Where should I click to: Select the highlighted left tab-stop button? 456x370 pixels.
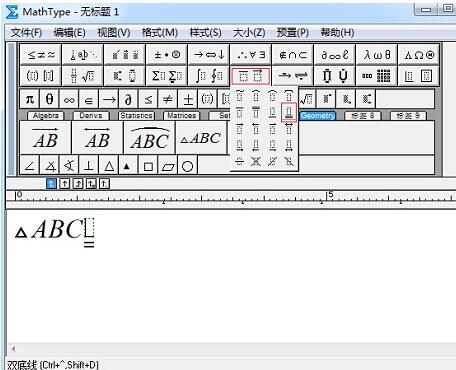(51, 183)
